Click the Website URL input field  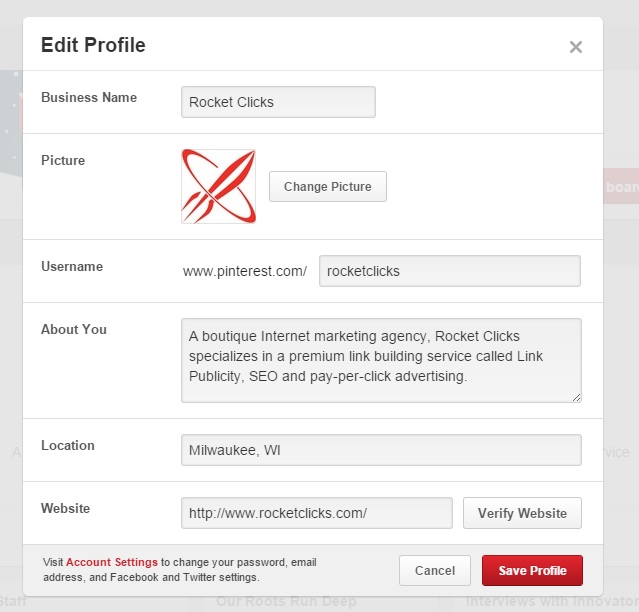317,513
